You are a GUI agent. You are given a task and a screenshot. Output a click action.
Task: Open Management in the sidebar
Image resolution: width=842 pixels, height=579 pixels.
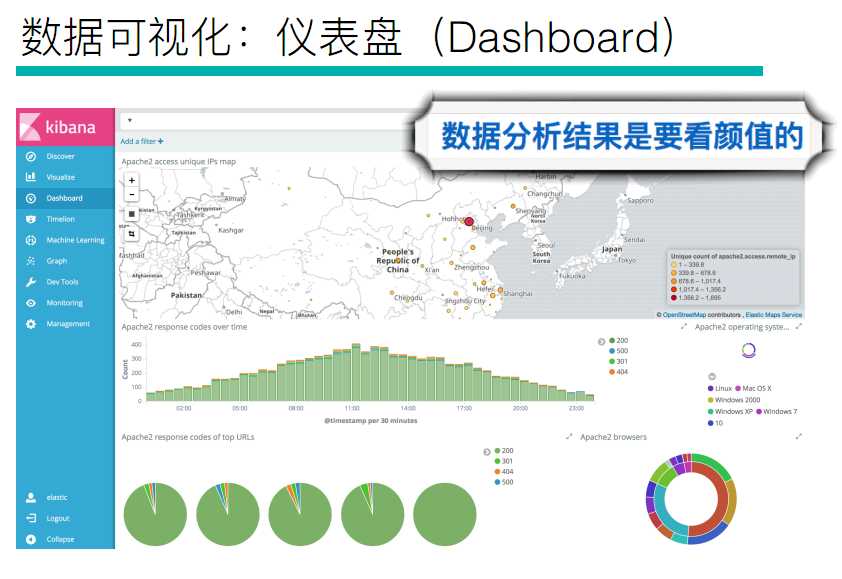(x=68, y=324)
